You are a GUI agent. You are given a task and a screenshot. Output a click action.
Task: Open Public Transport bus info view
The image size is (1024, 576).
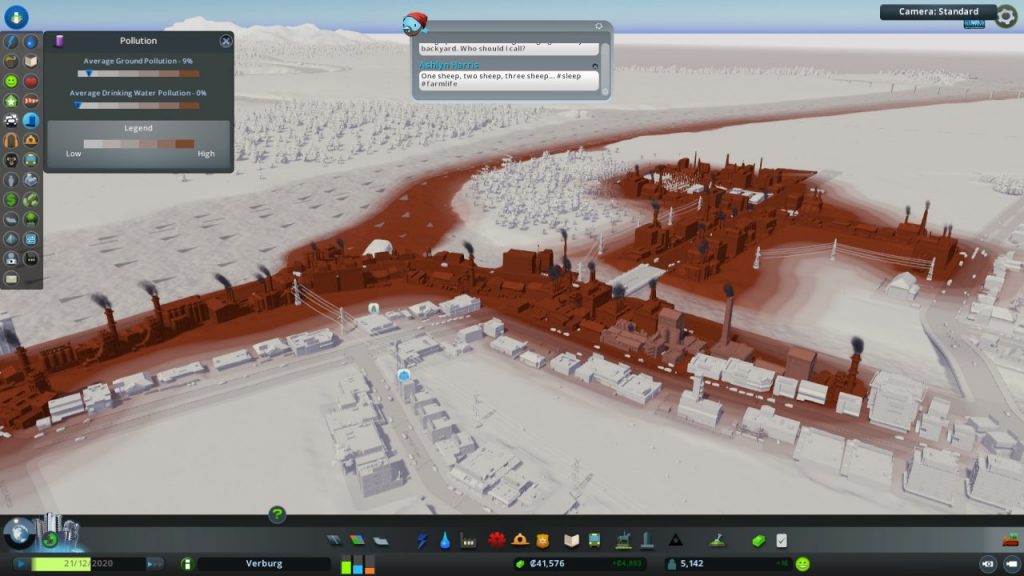click(31, 159)
